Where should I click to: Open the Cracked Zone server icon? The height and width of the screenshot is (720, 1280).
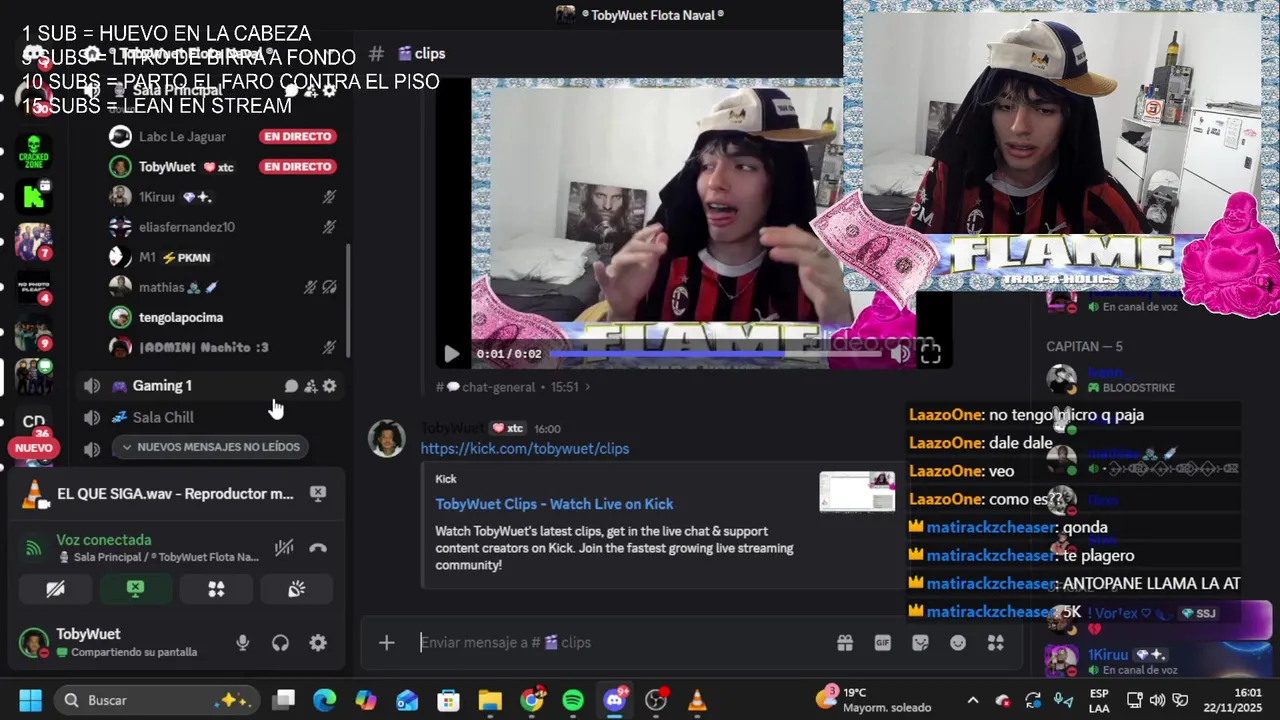[34, 151]
